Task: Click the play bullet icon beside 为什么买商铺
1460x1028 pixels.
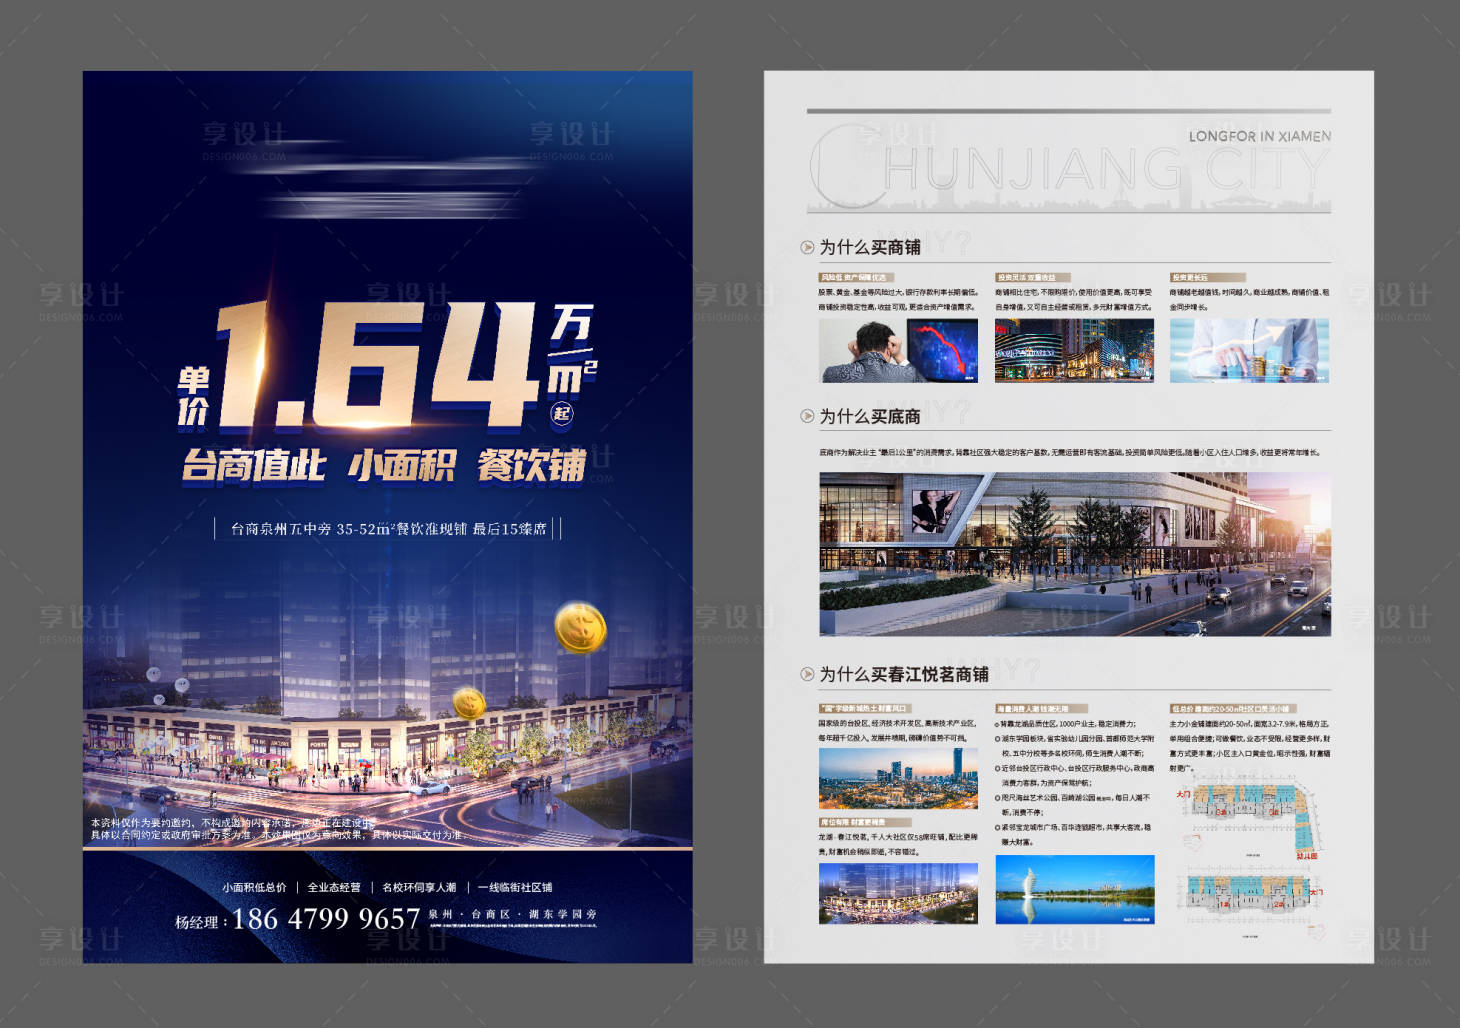Action: 807,247
